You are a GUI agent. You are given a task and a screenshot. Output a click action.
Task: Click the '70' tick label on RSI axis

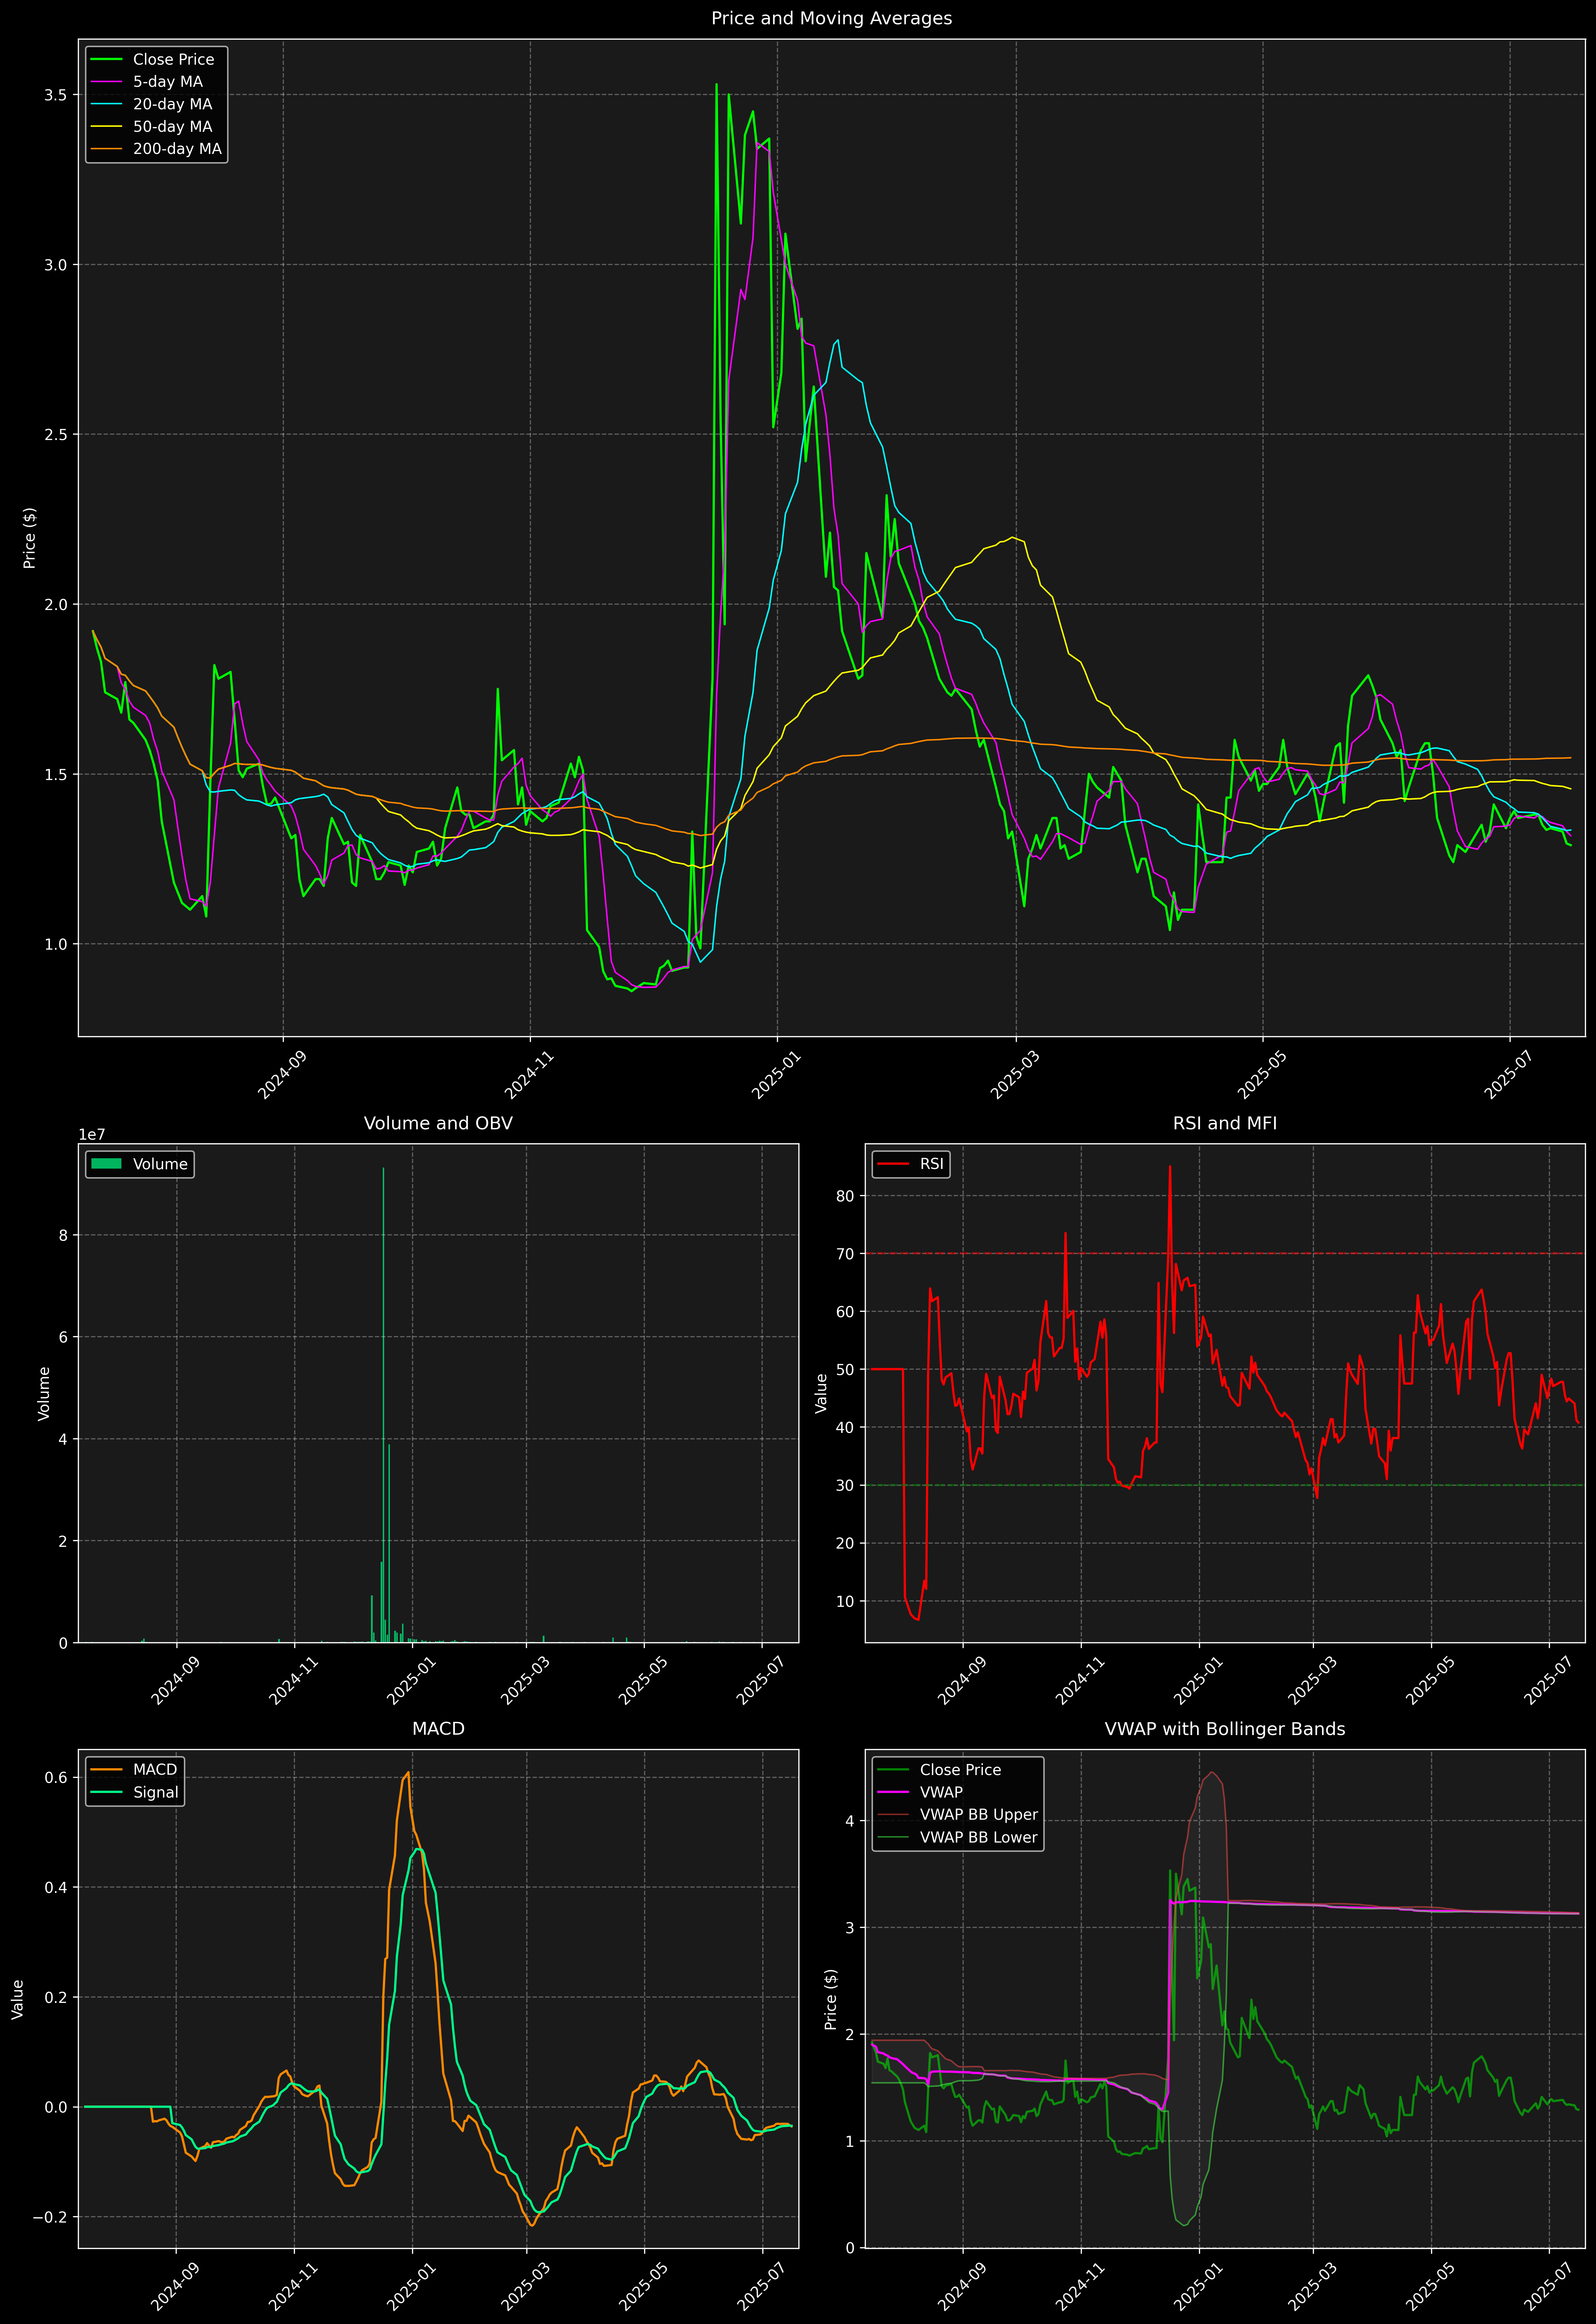[846, 1254]
